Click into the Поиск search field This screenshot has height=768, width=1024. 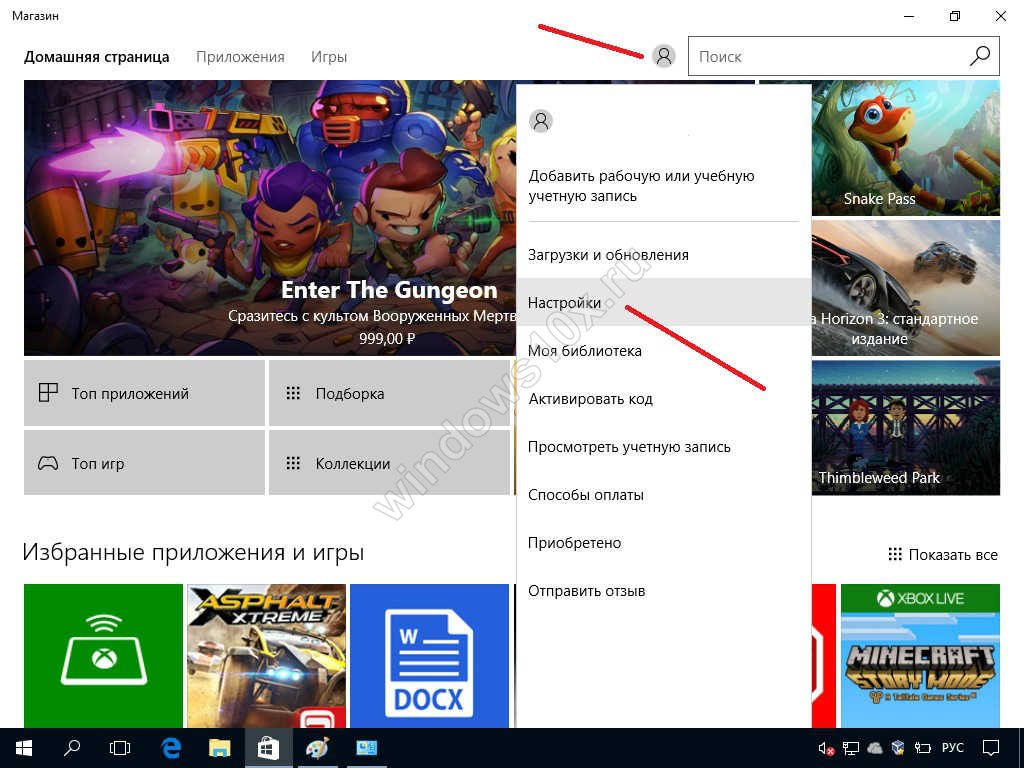825,57
